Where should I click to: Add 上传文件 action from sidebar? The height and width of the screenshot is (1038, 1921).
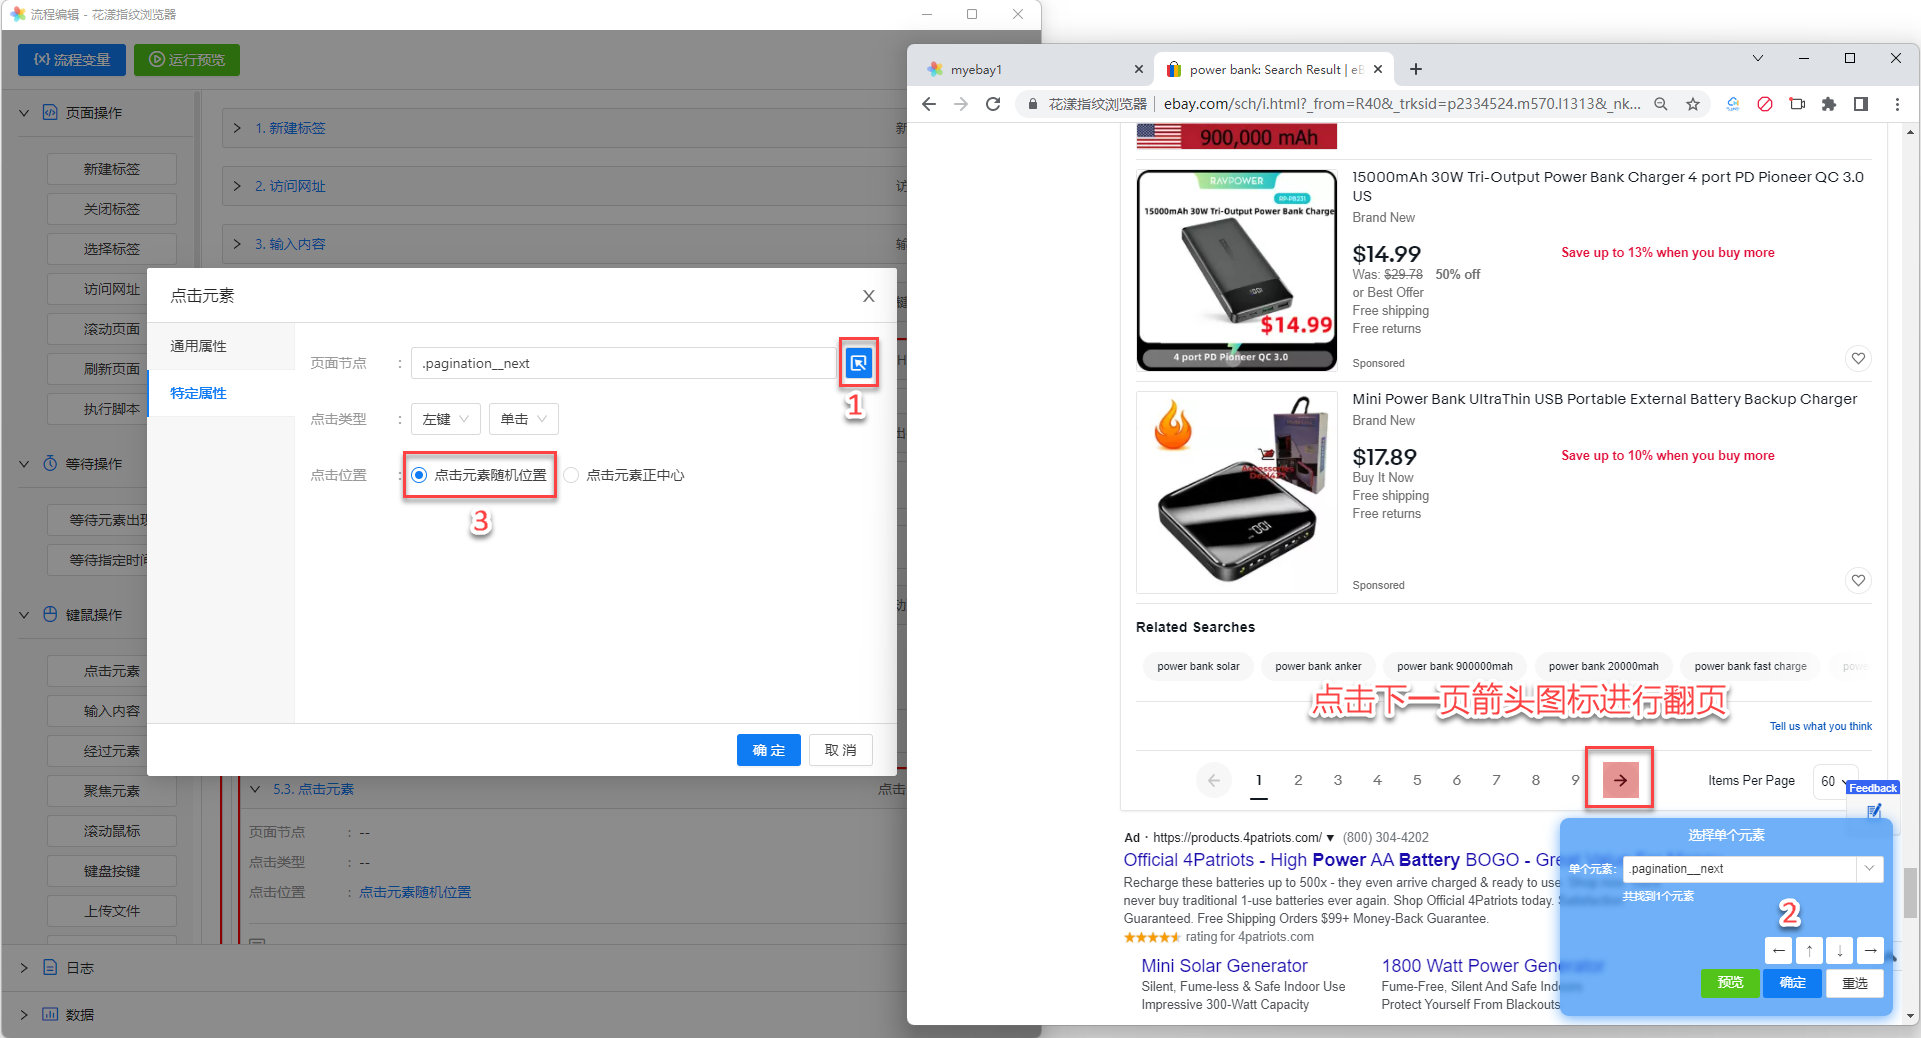click(x=112, y=911)
